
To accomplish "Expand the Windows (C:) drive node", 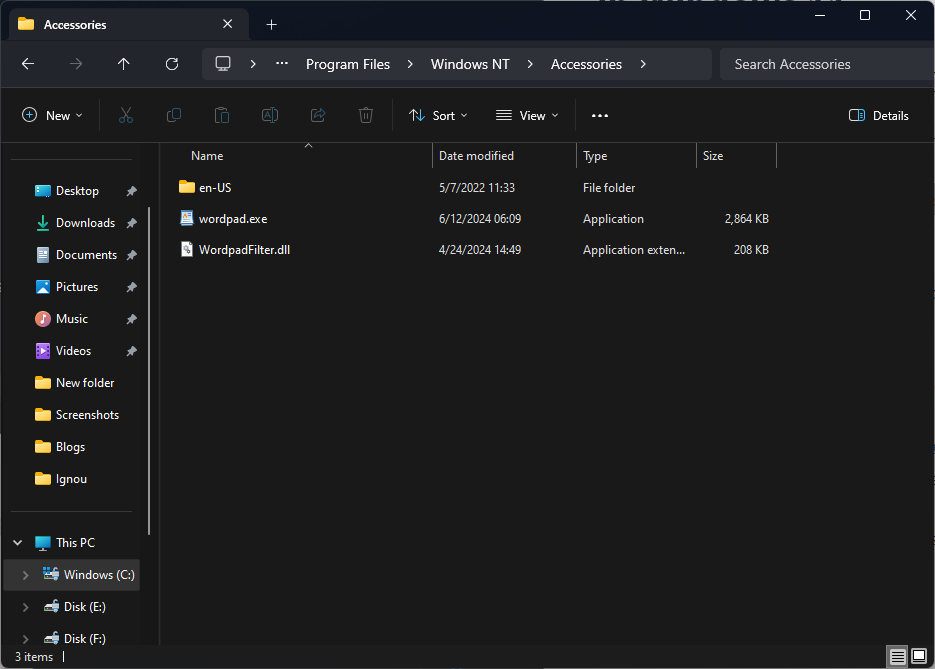I will [x=25, y=575].
